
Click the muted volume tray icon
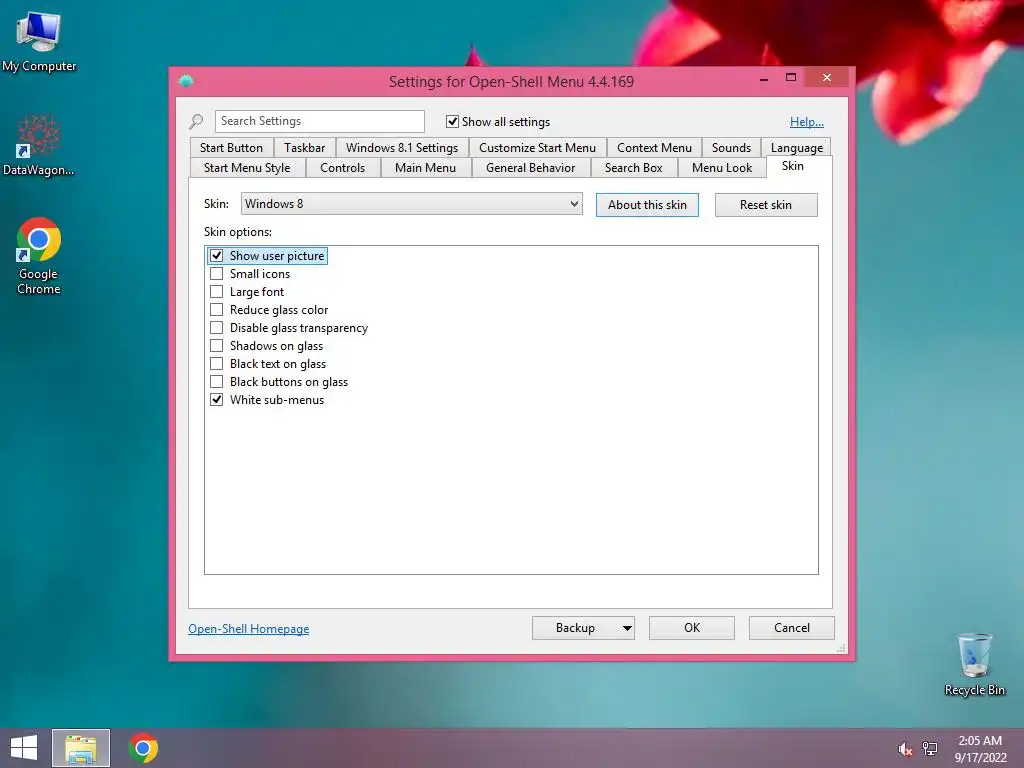pos(904,749)
